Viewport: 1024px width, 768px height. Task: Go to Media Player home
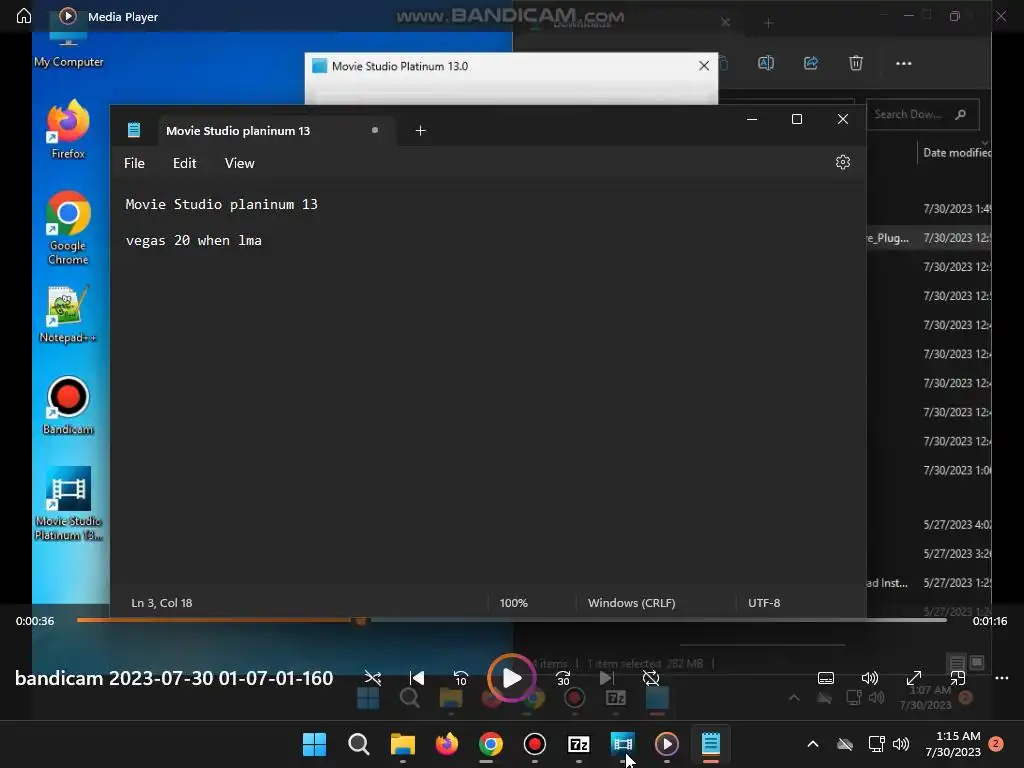point(24,16)
